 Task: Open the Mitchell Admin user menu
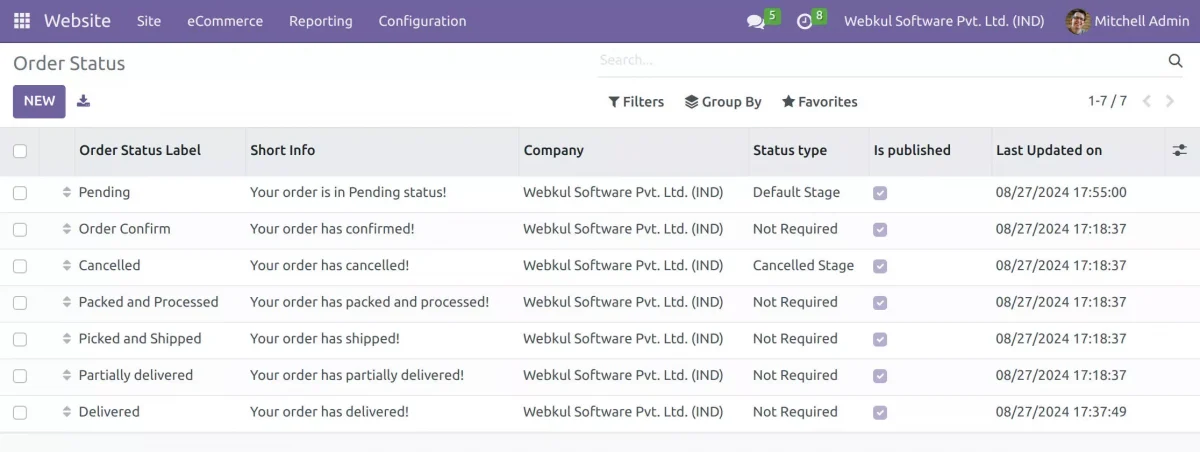(x=1126, y=21)
